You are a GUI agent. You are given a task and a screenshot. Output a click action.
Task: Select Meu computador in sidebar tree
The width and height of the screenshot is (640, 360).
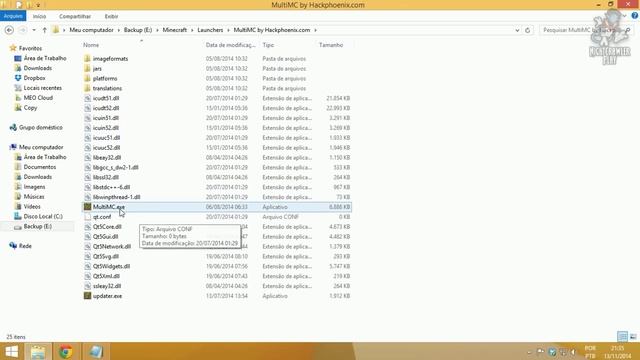[x=41, y=147]
